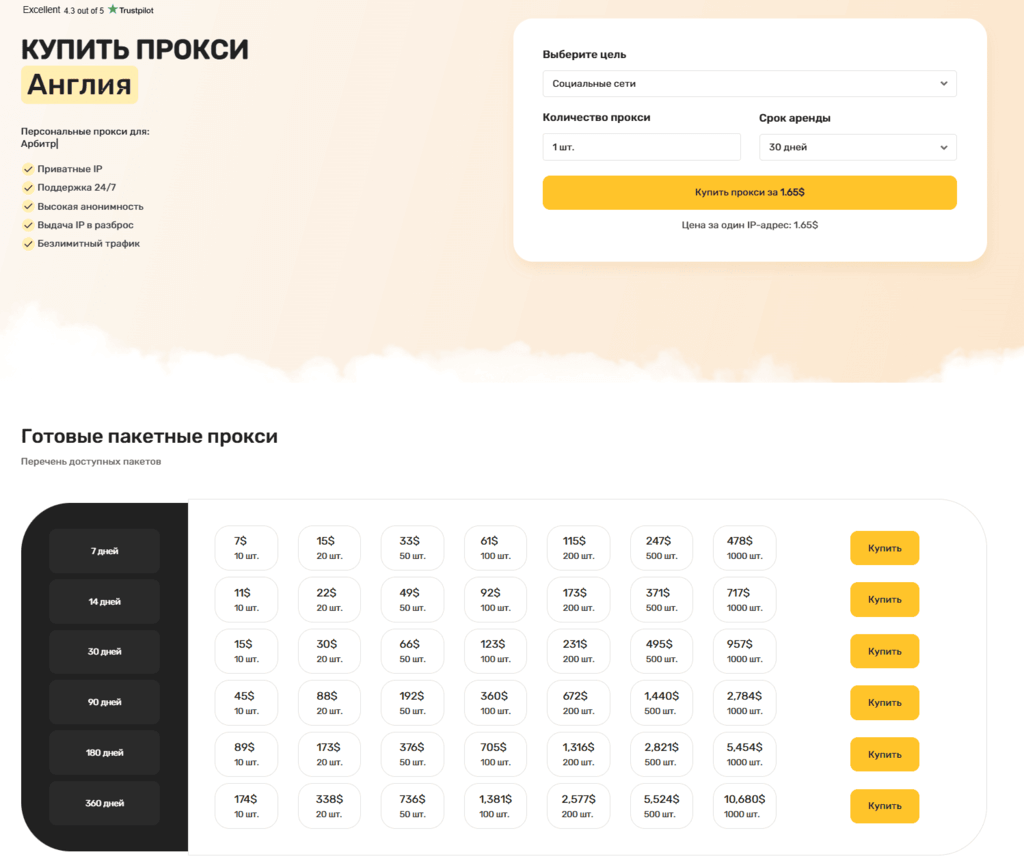Viewport: 1024px width, 863px height.
Task: Pick the 192$ 50 шт. package
Action: [412, 702]
